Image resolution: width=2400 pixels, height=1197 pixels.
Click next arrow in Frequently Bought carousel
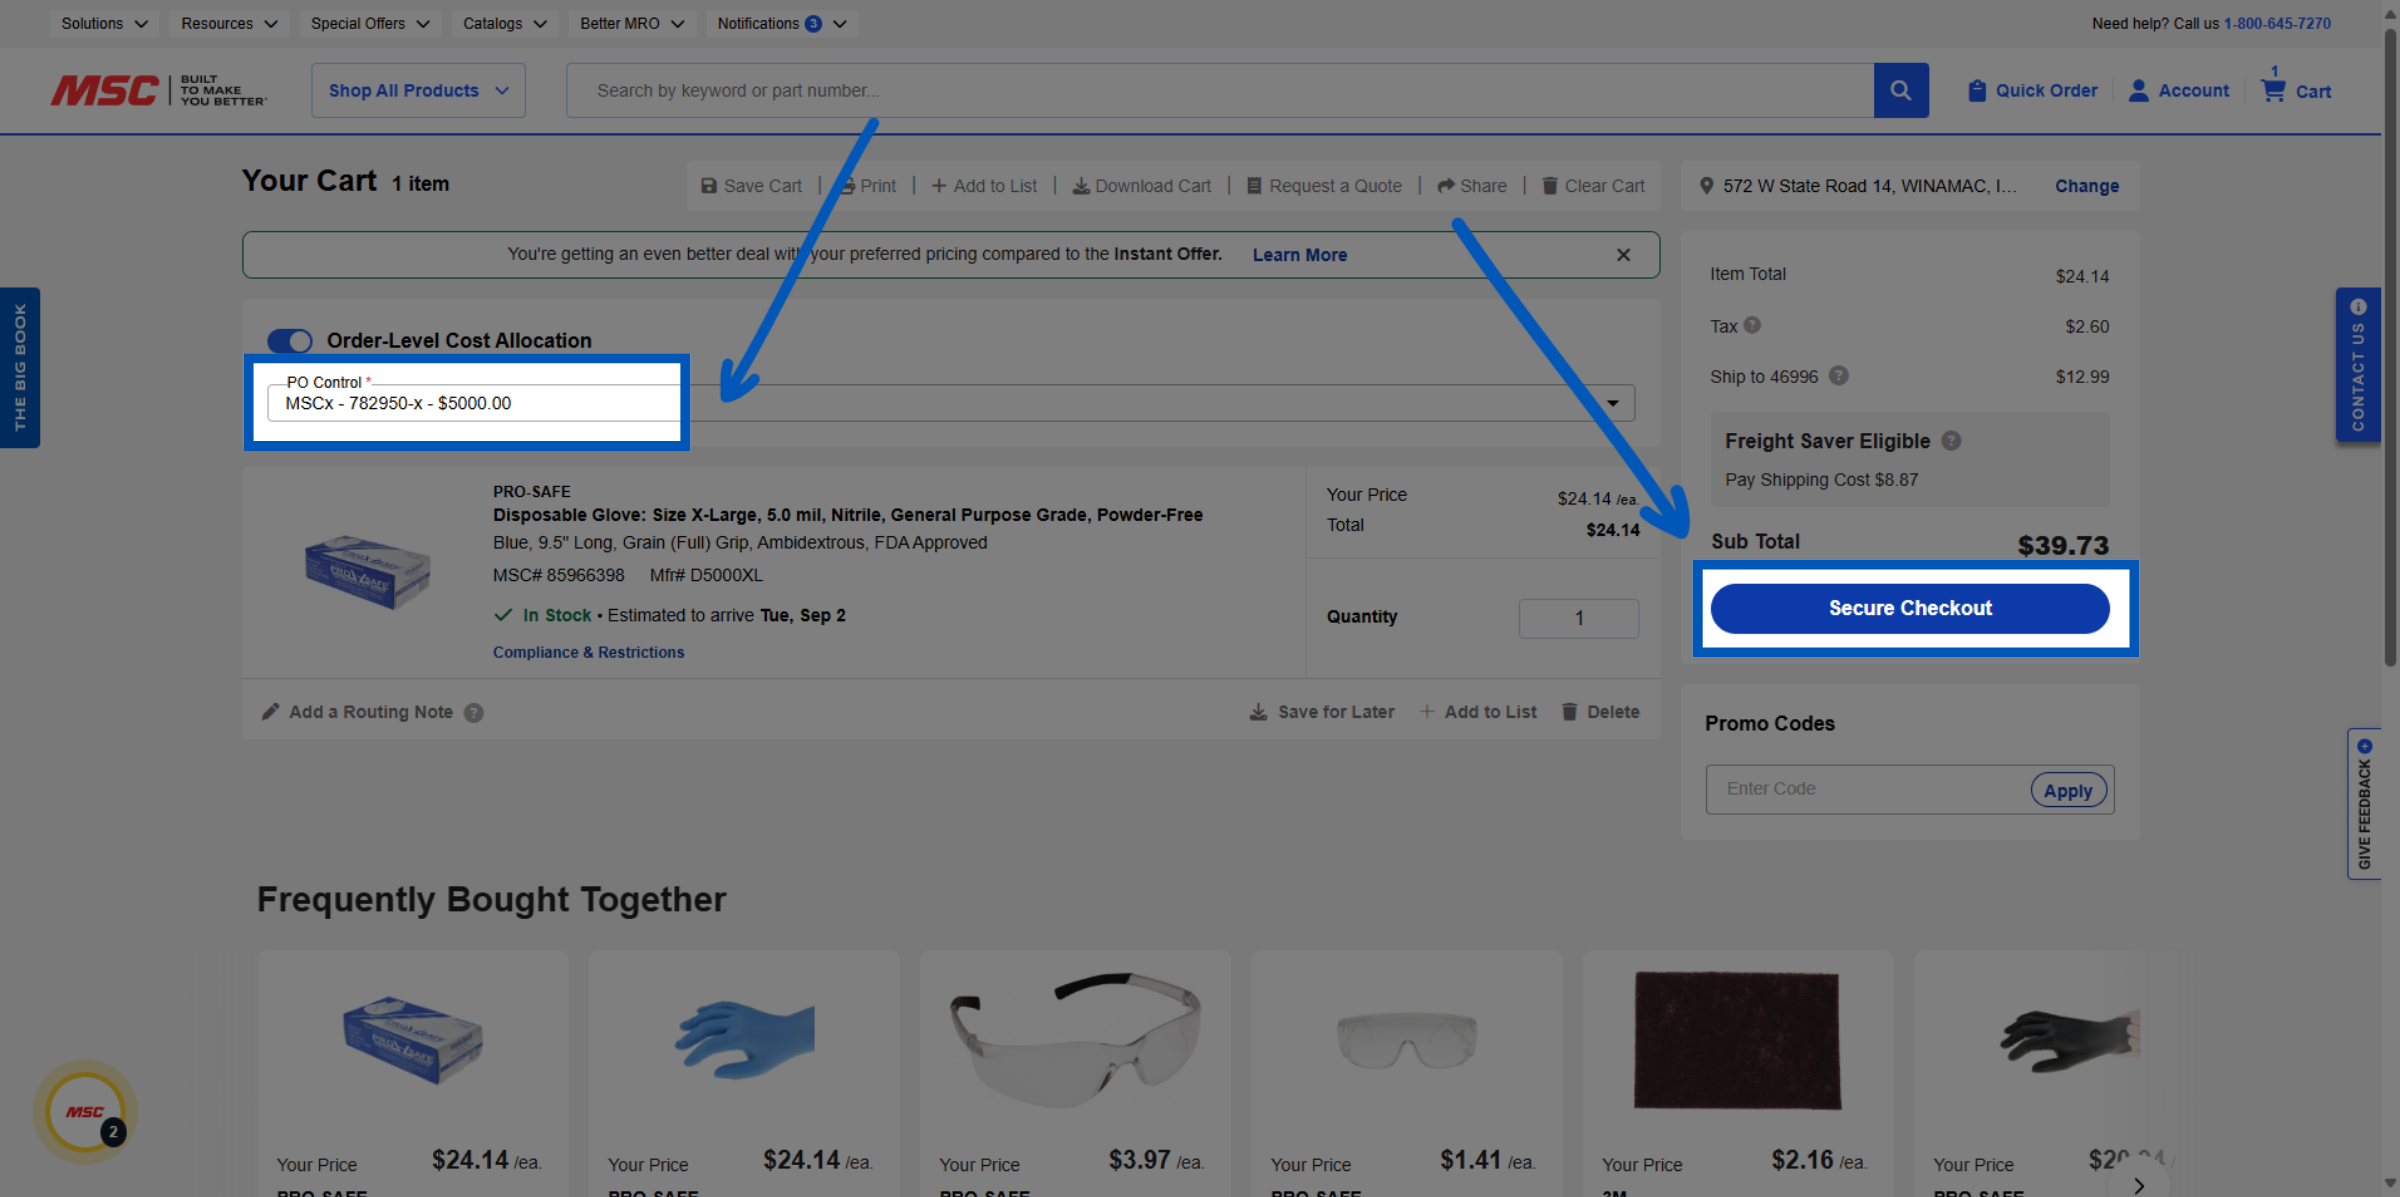2138,1184
